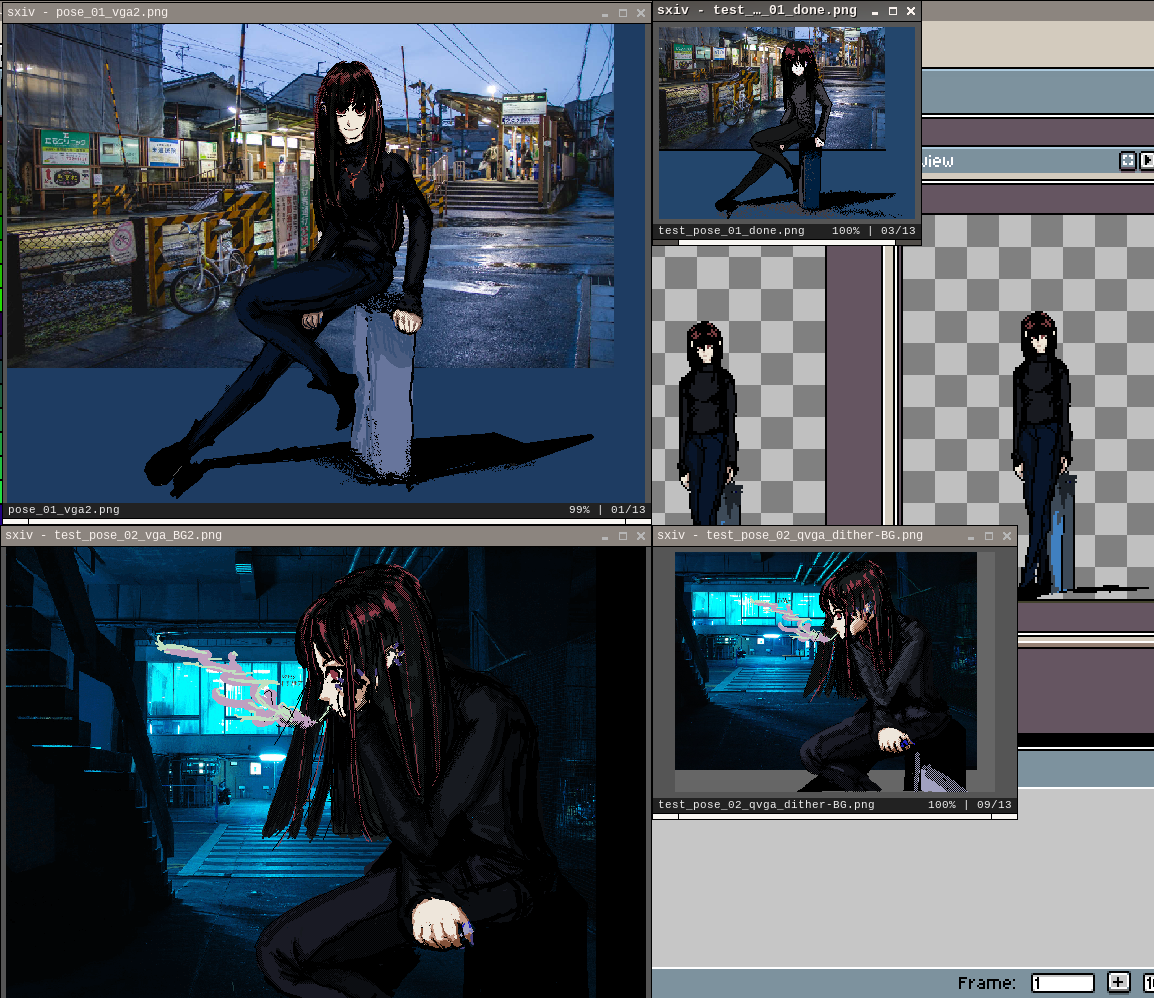
Task: Close the test_pose_02_qvga_dither-BG.png window
Action: click(1007, 536)
